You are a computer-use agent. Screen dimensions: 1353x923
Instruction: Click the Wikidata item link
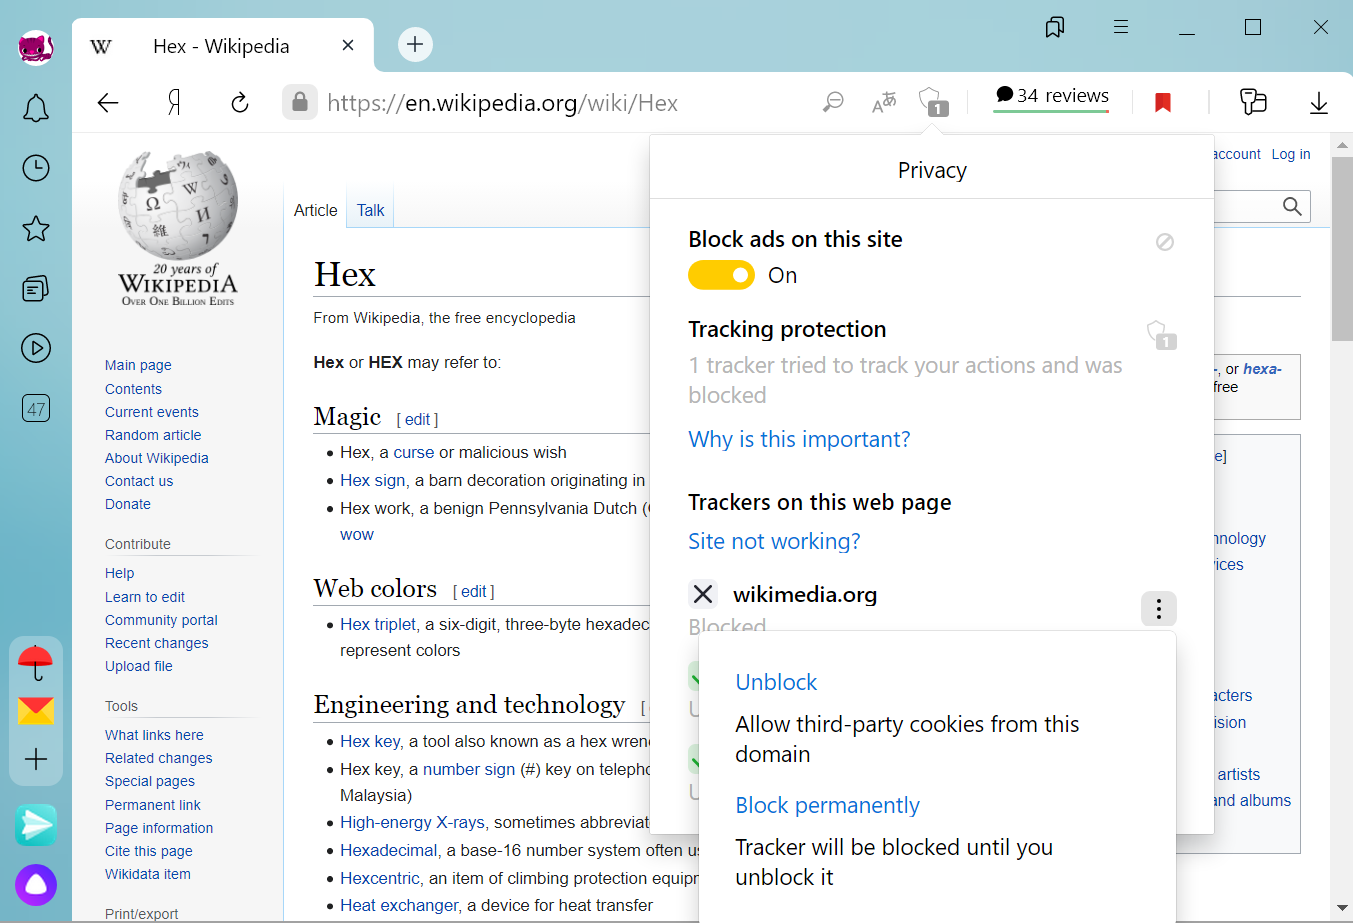point(148,874)
